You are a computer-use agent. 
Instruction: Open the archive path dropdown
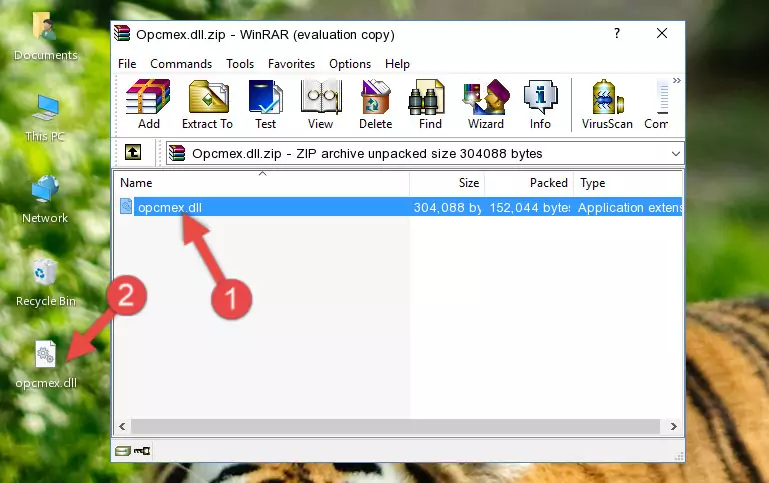675,153
